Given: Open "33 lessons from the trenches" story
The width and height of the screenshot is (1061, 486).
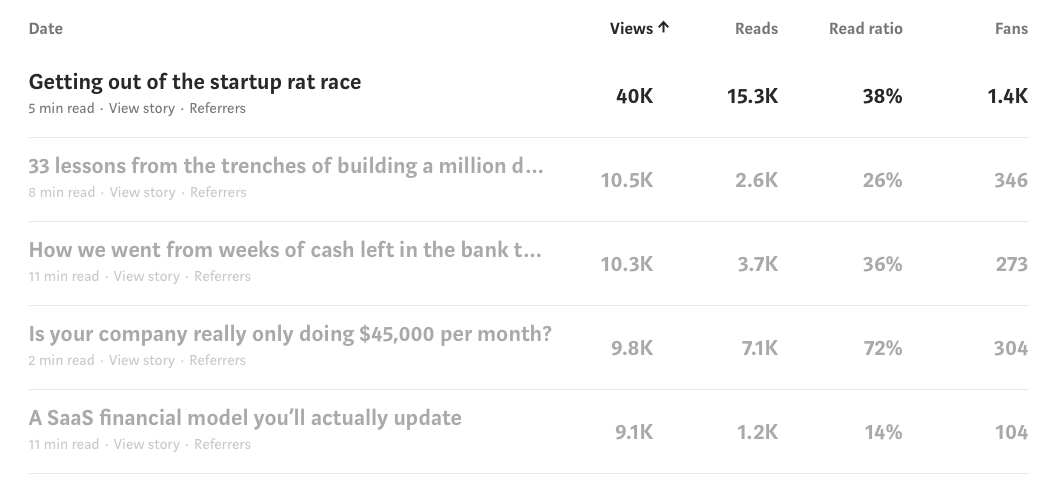Looking at the screenshot, I should 286,166.
